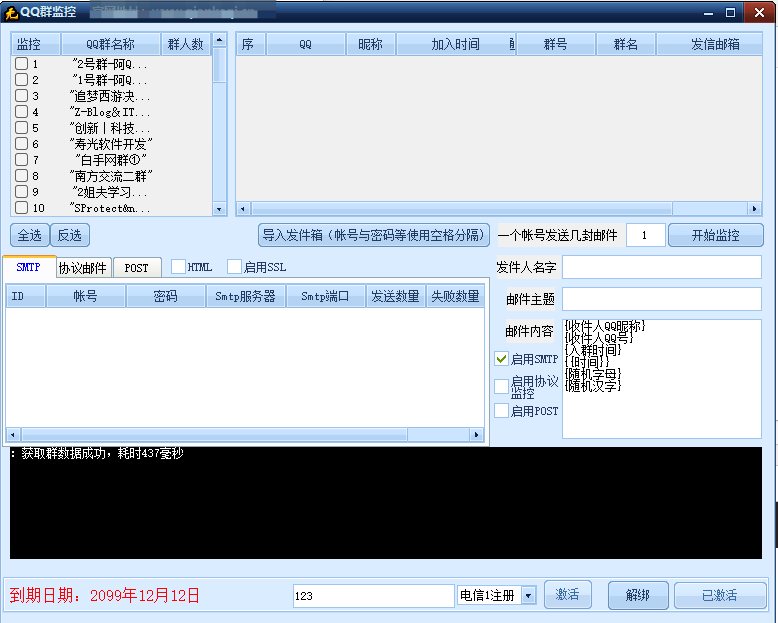Maximize the QQ群监控 window

tap(731, 12)
